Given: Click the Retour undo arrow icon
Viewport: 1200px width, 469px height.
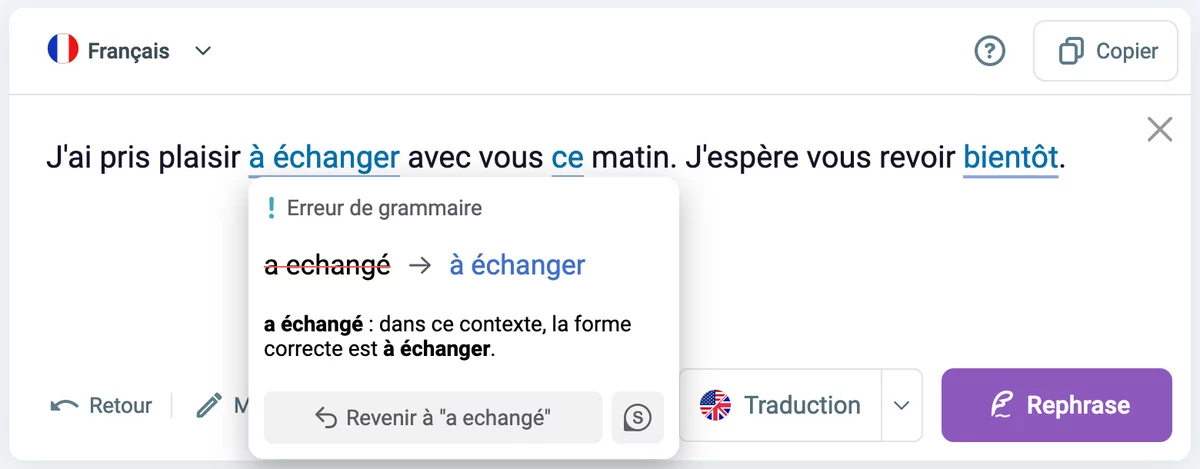Looking at the screenshot, I should point(65,405).
